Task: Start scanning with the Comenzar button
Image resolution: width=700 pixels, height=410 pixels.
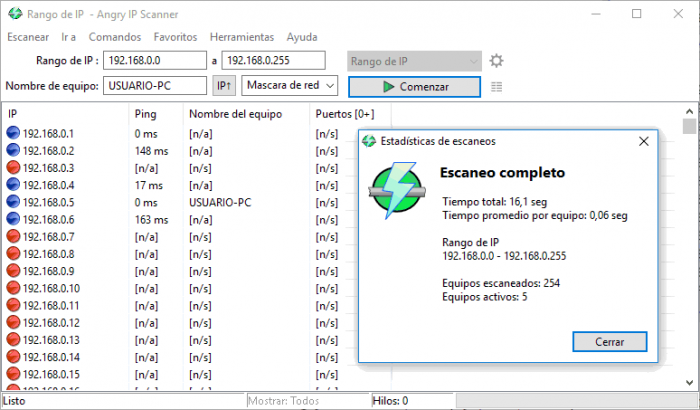Action: [414, 87]
